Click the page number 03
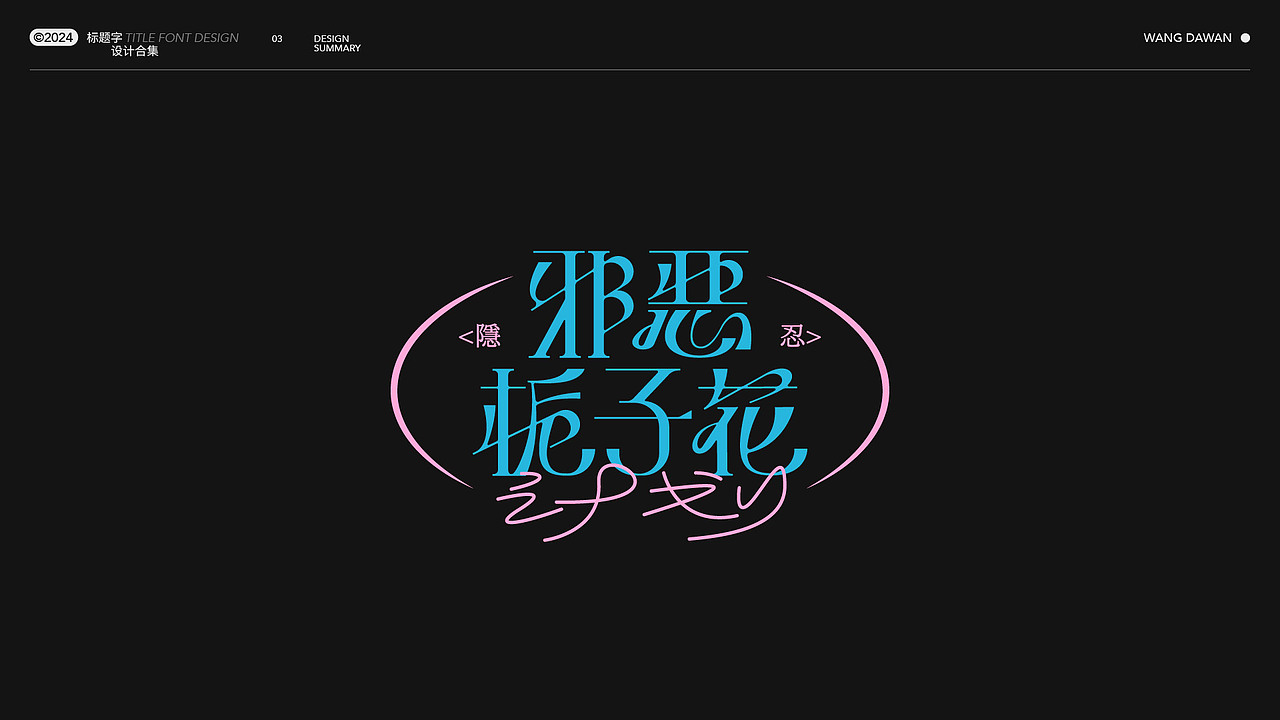Viewport: 1280px width, 720px height. click(x=277, y=39)
